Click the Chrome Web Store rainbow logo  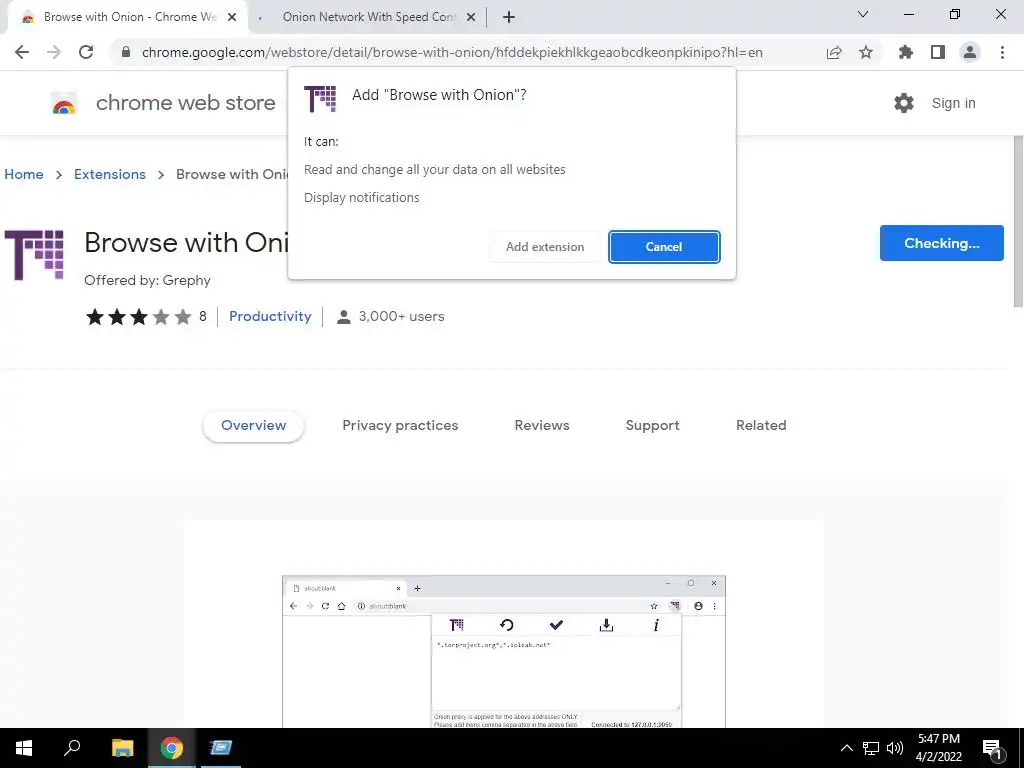pos(64,103)
